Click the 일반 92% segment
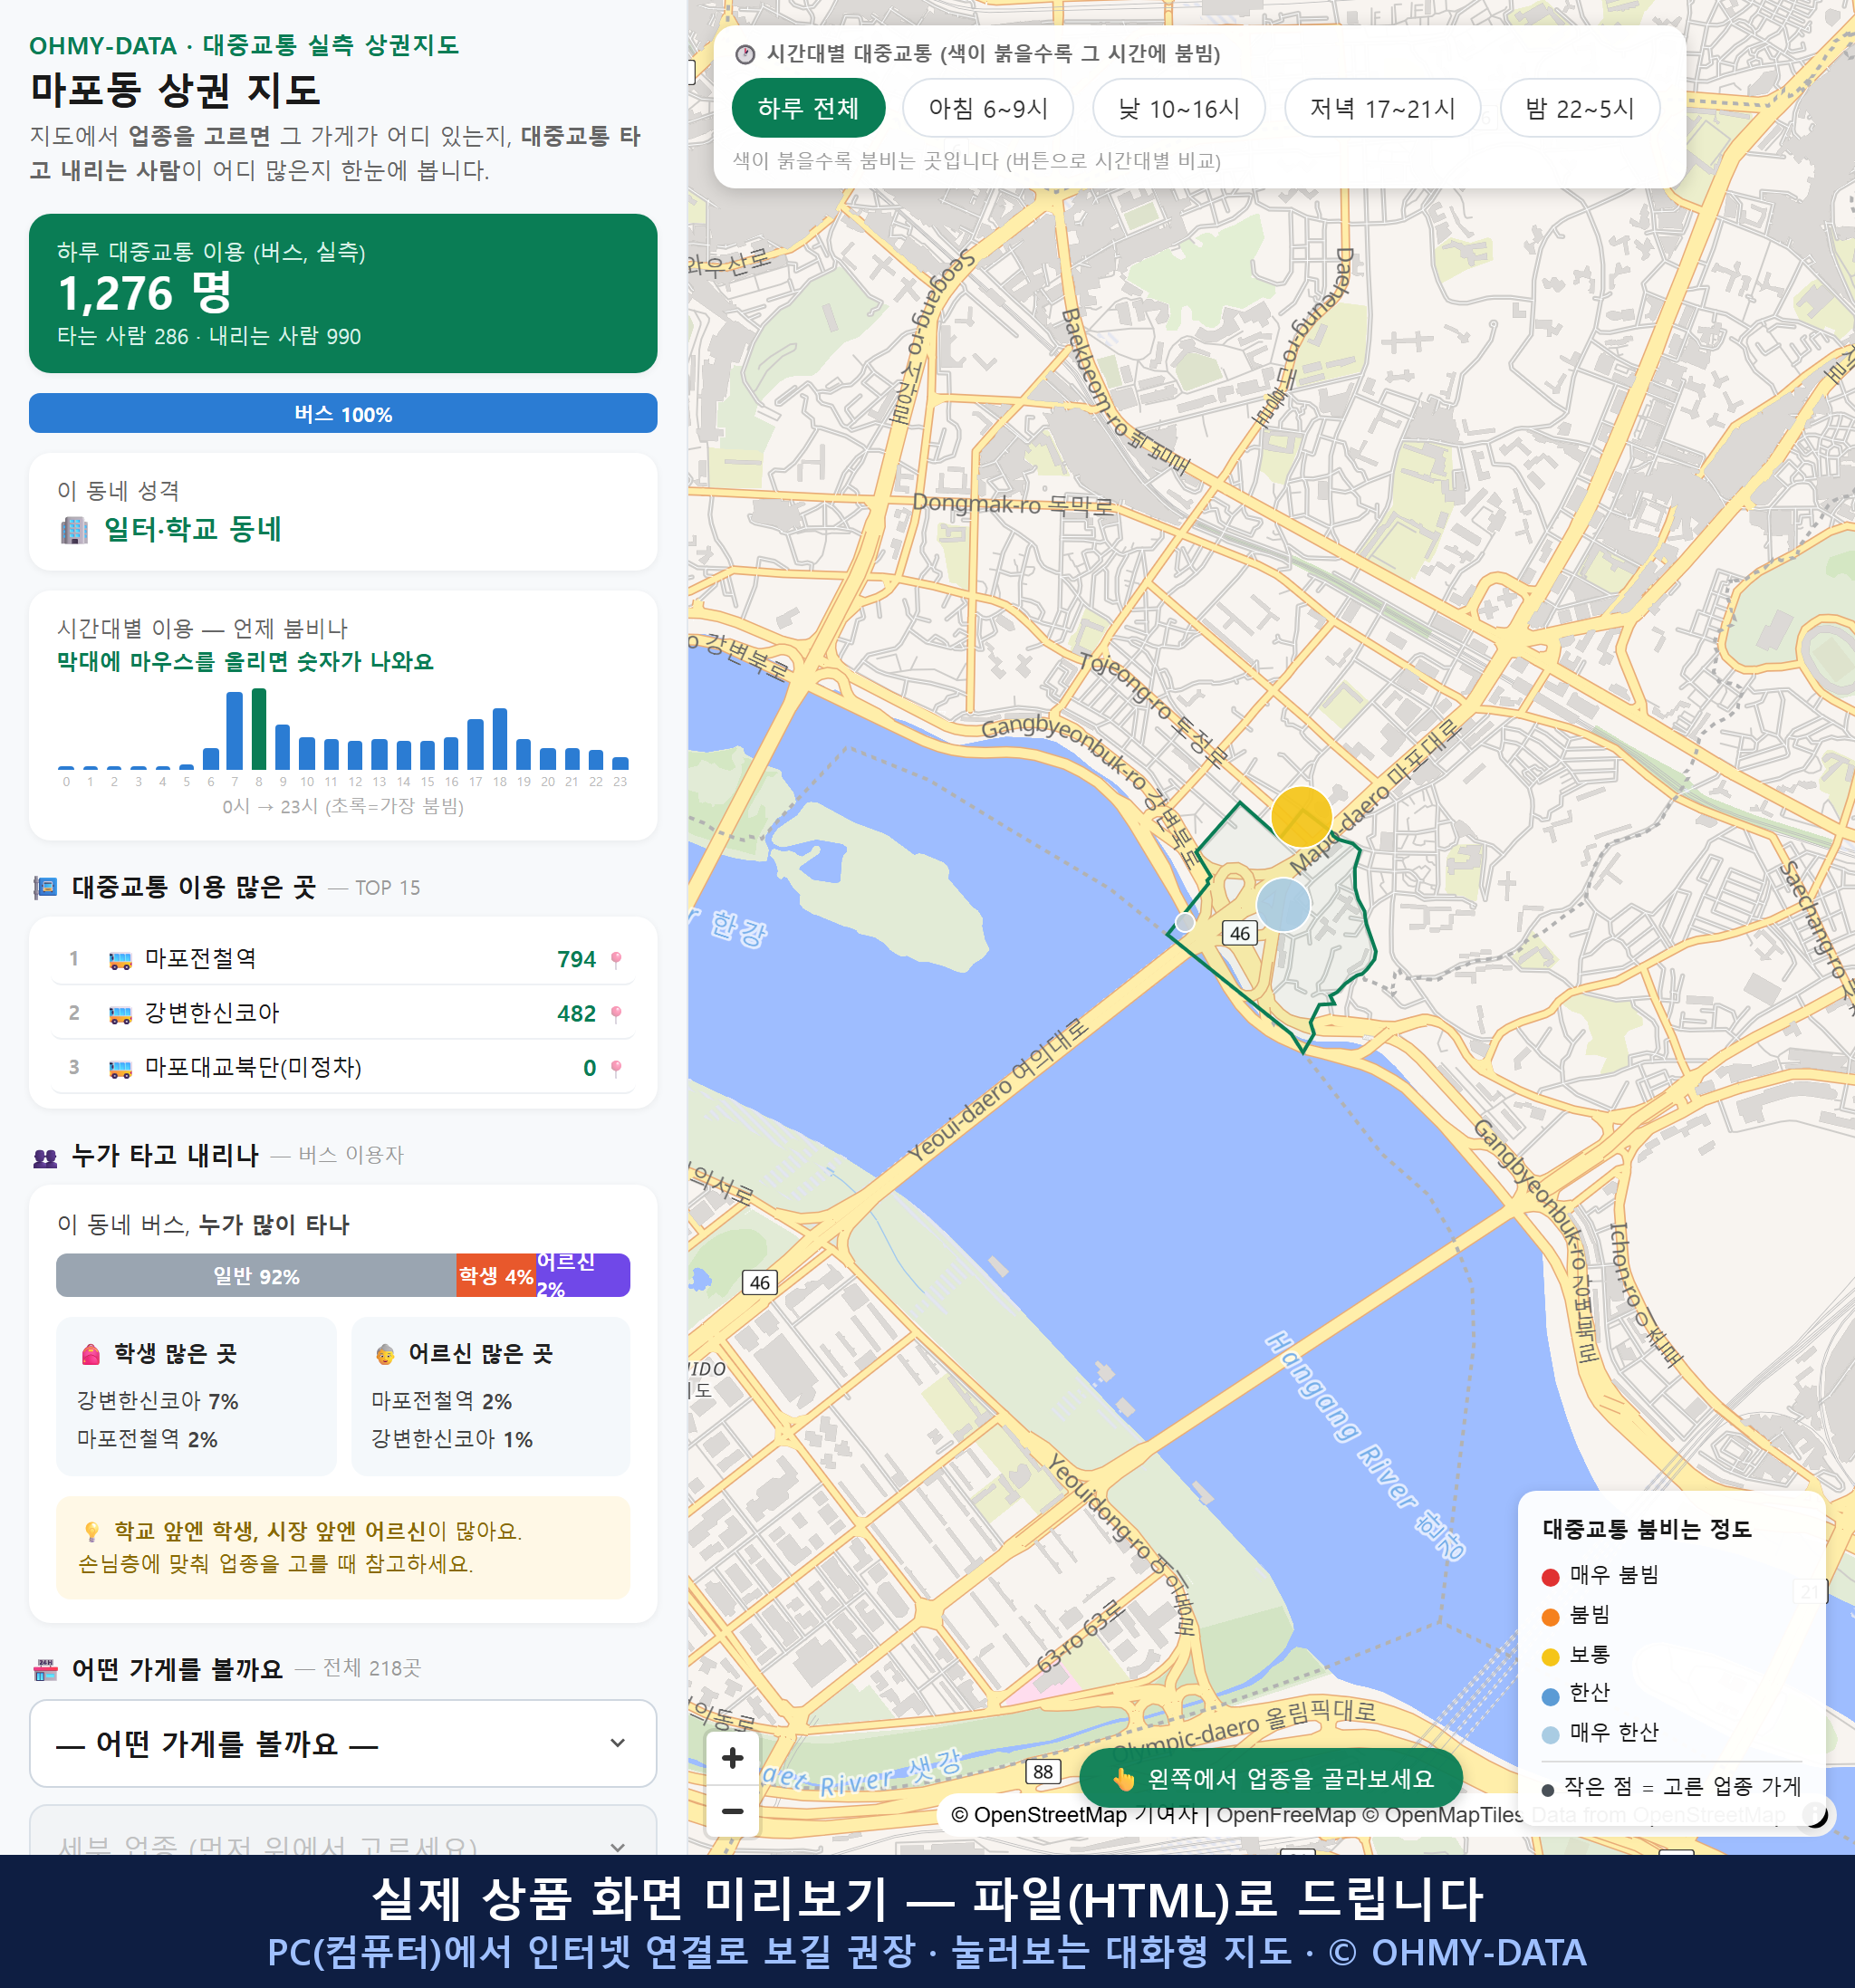 (256, 1275)
